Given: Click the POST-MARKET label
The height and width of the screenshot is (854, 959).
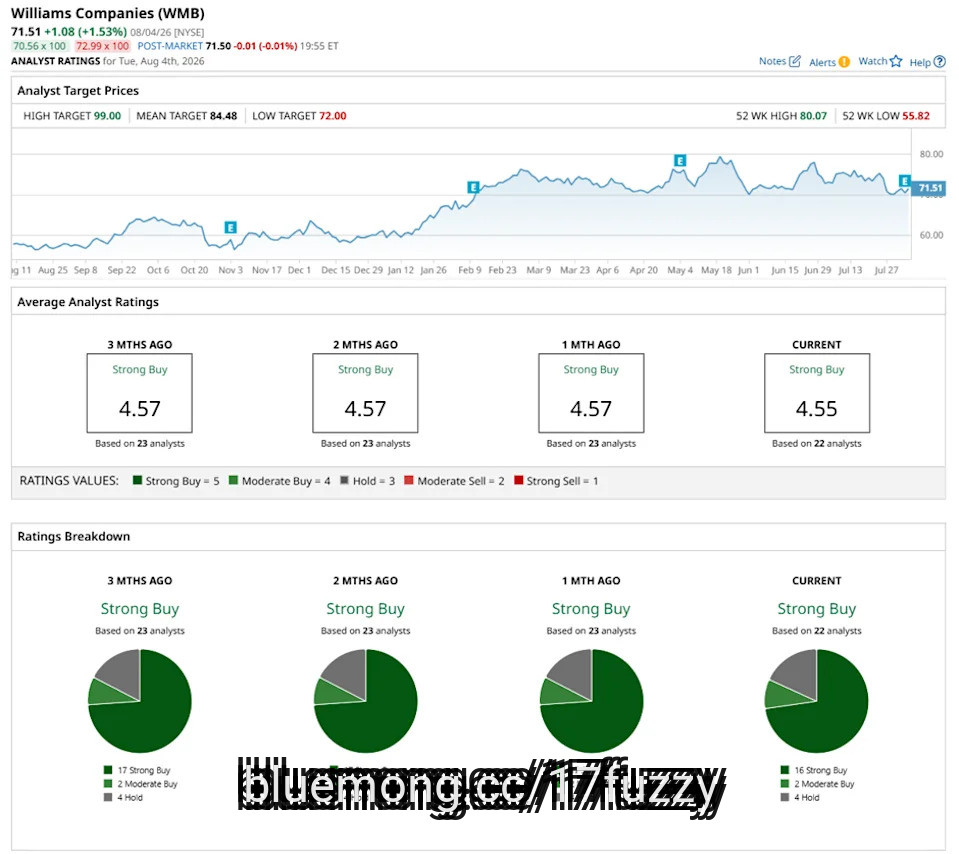Looking at the screenshot, I should point(170,46).
